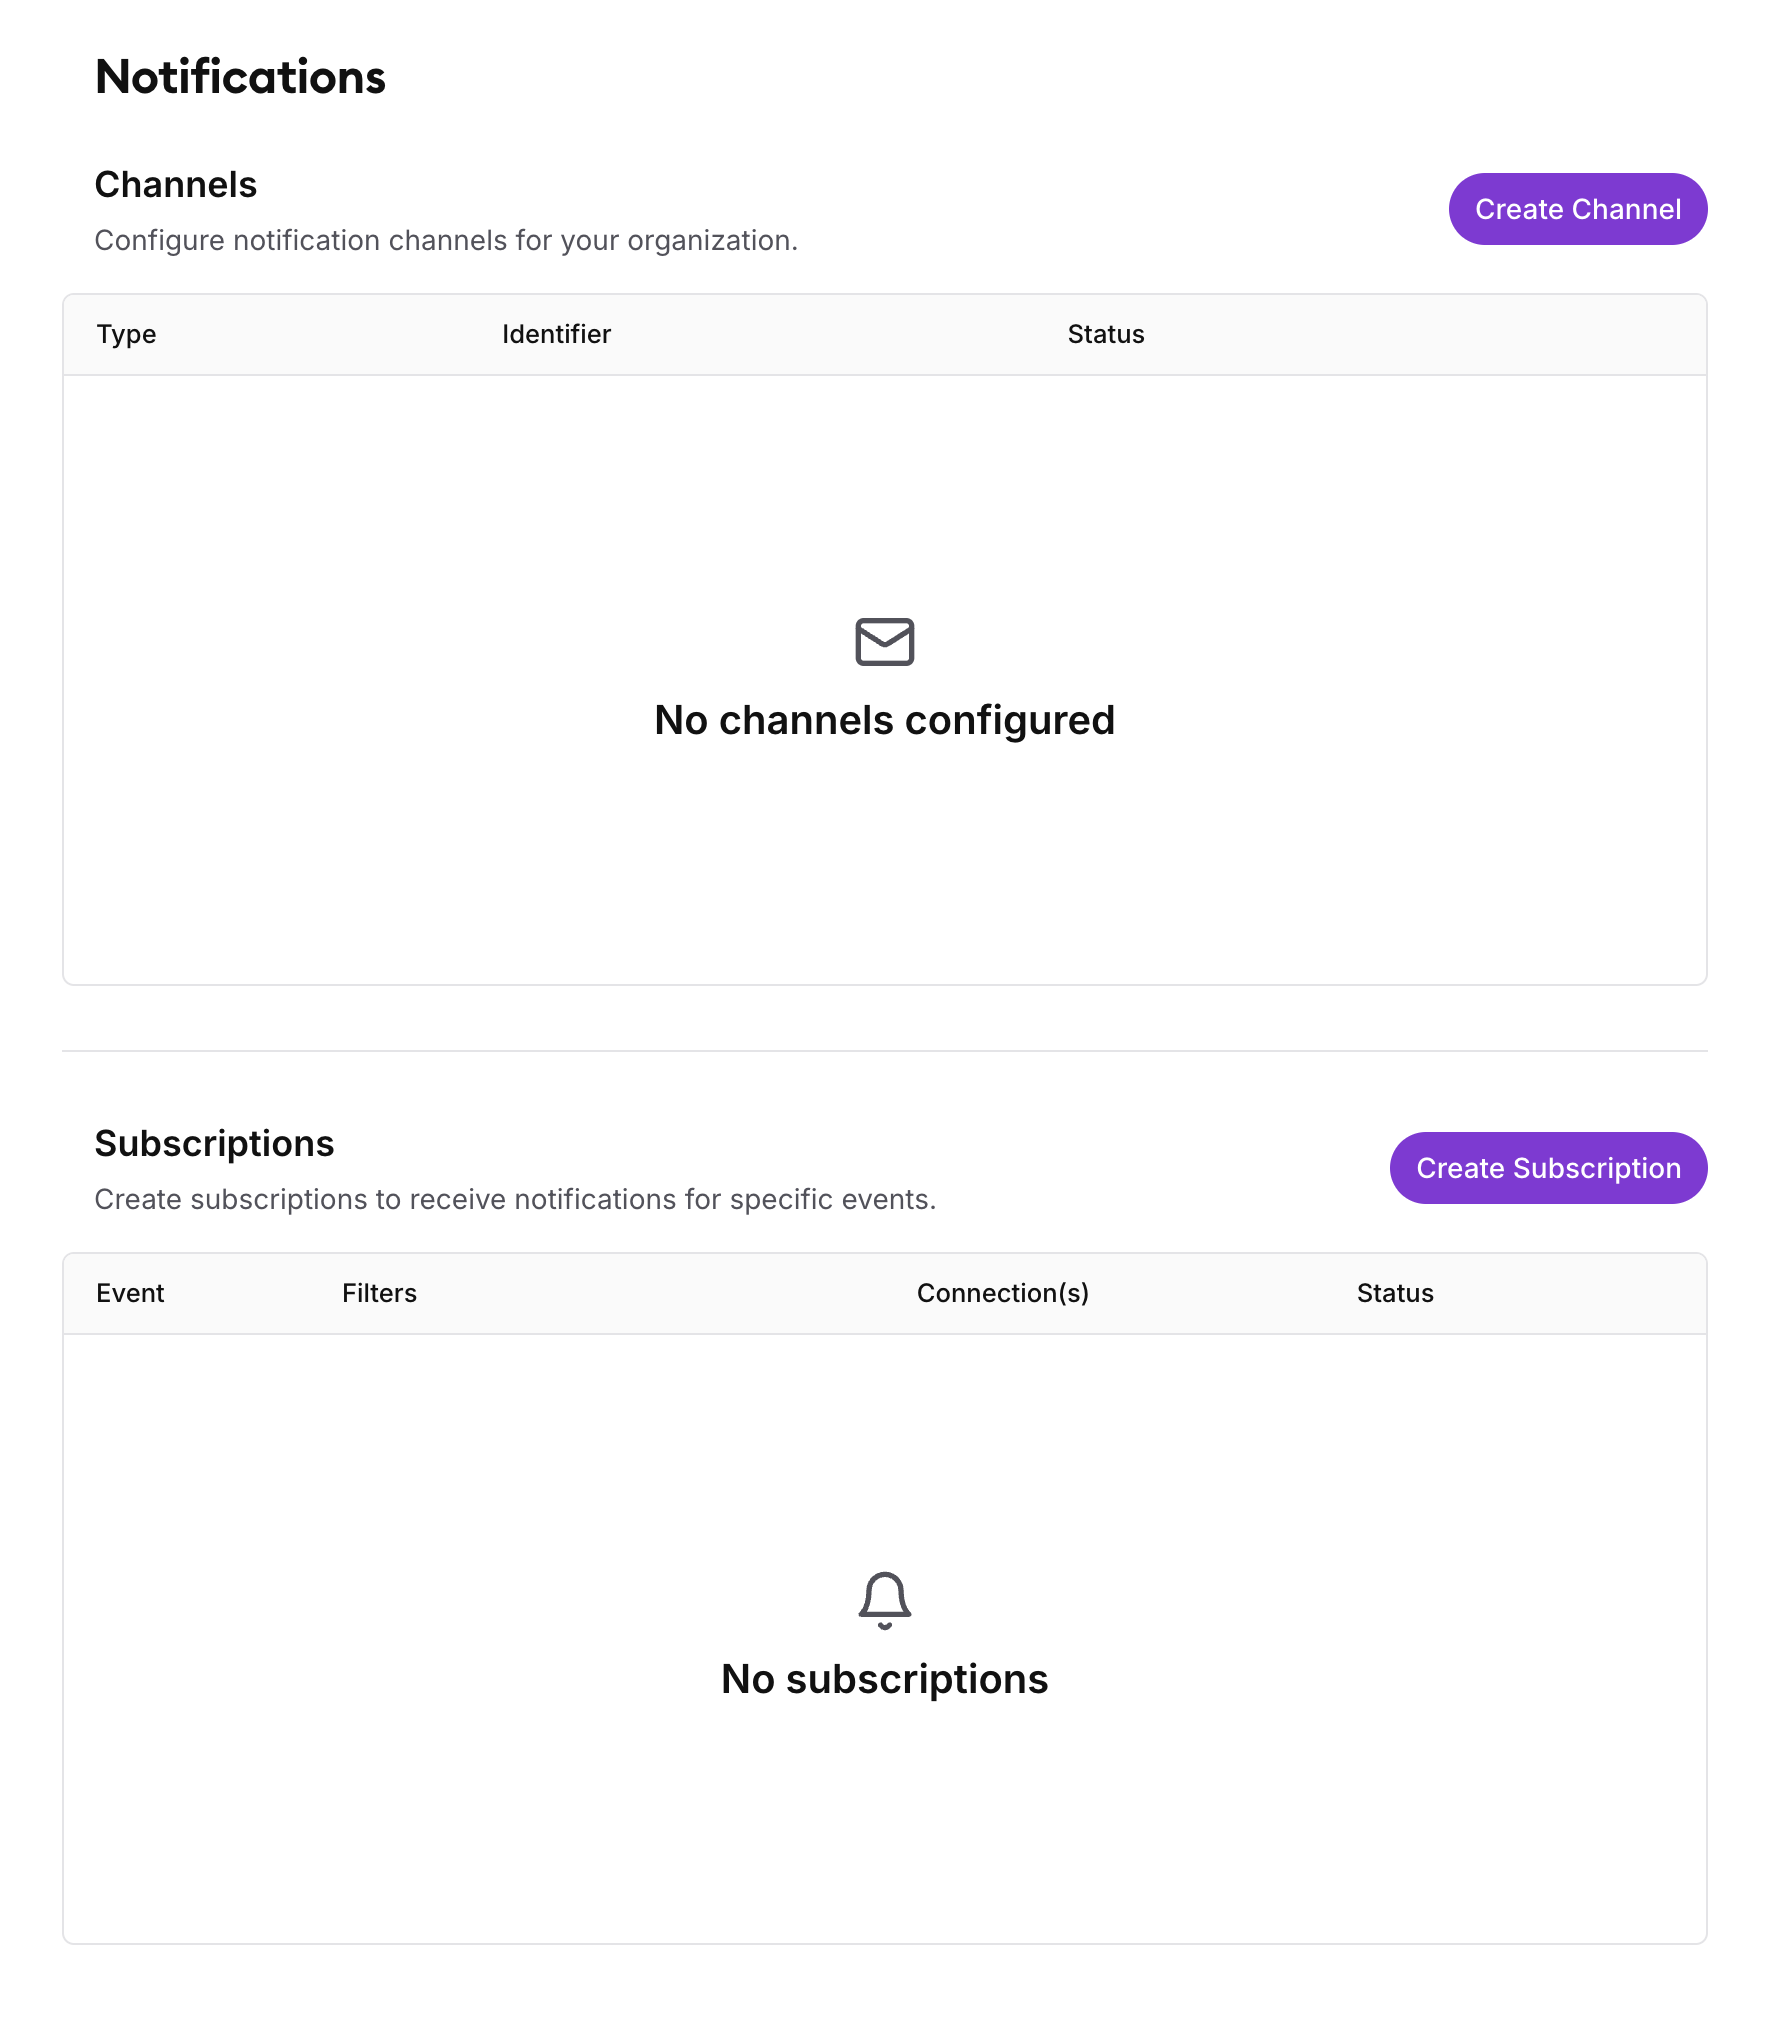1788x2036 pixels.
Task: Click the 'Create subscriptions to receive notifications' description
Action: click(x=515, y=1200)
